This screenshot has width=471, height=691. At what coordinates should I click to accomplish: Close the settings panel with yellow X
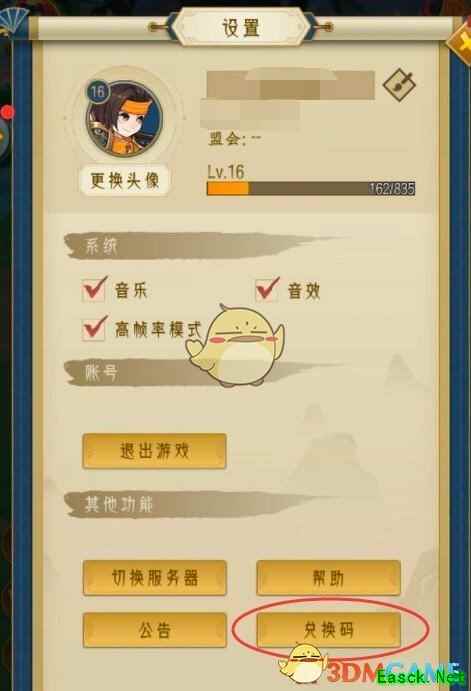pos(461,43)
